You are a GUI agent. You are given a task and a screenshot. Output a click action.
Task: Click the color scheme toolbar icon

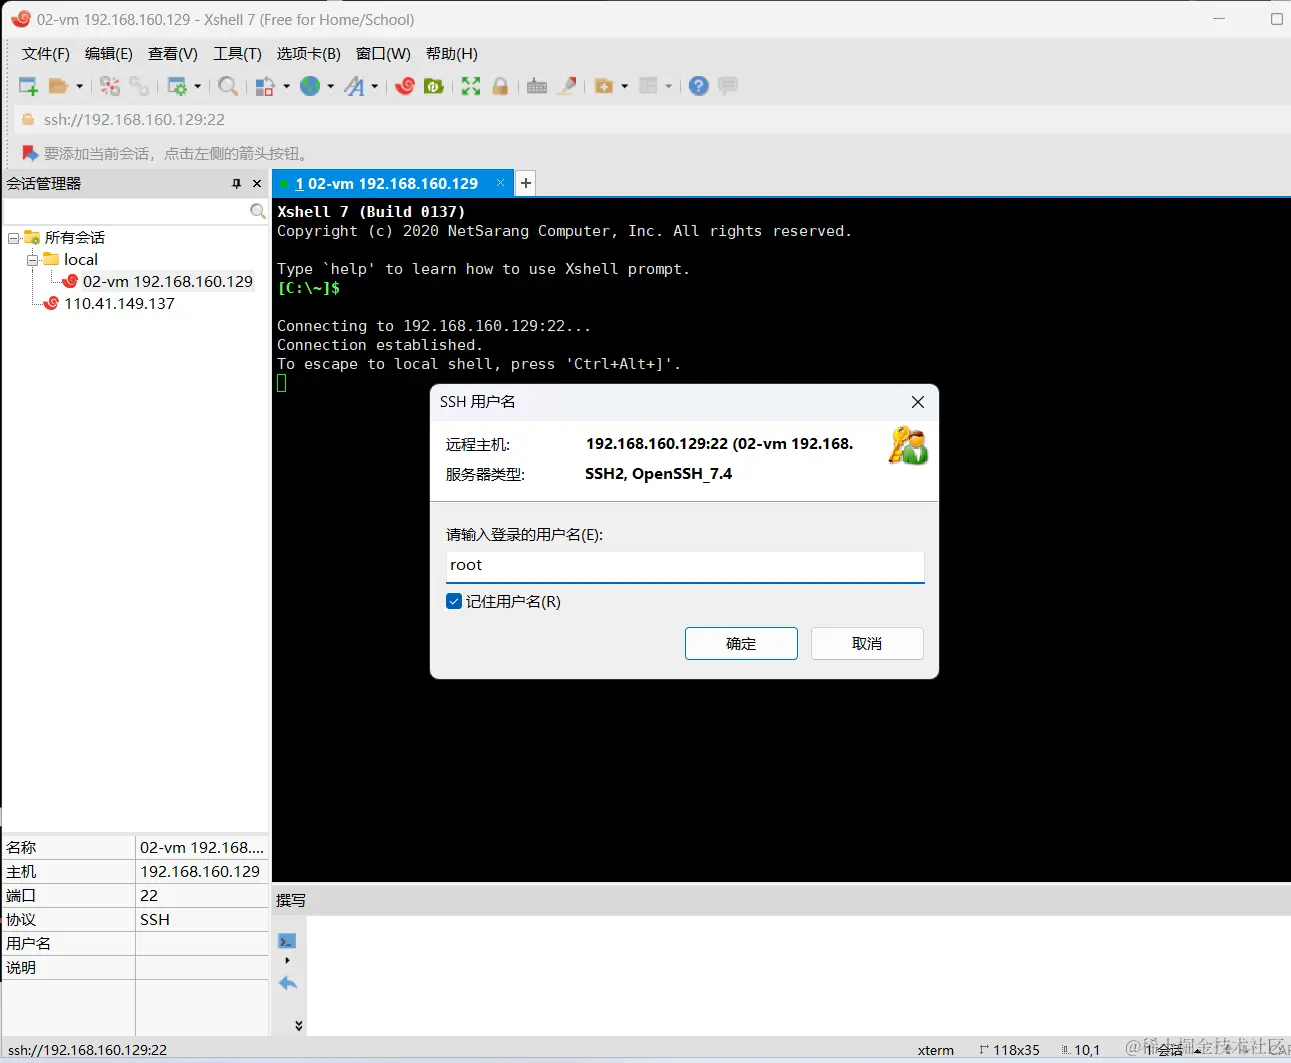265,86
